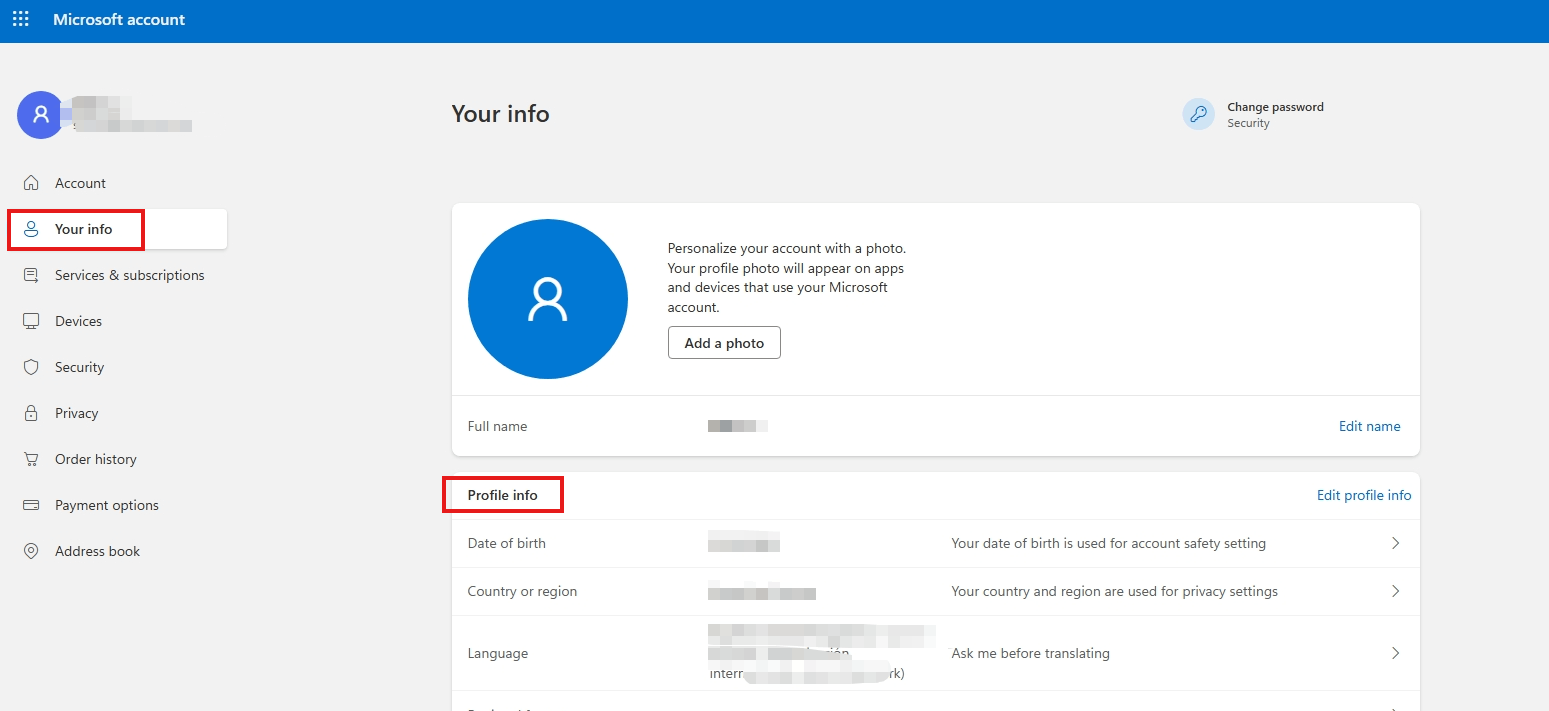Click the country and region privacy description
1549x711 pixels.
tap(1114, 591)
